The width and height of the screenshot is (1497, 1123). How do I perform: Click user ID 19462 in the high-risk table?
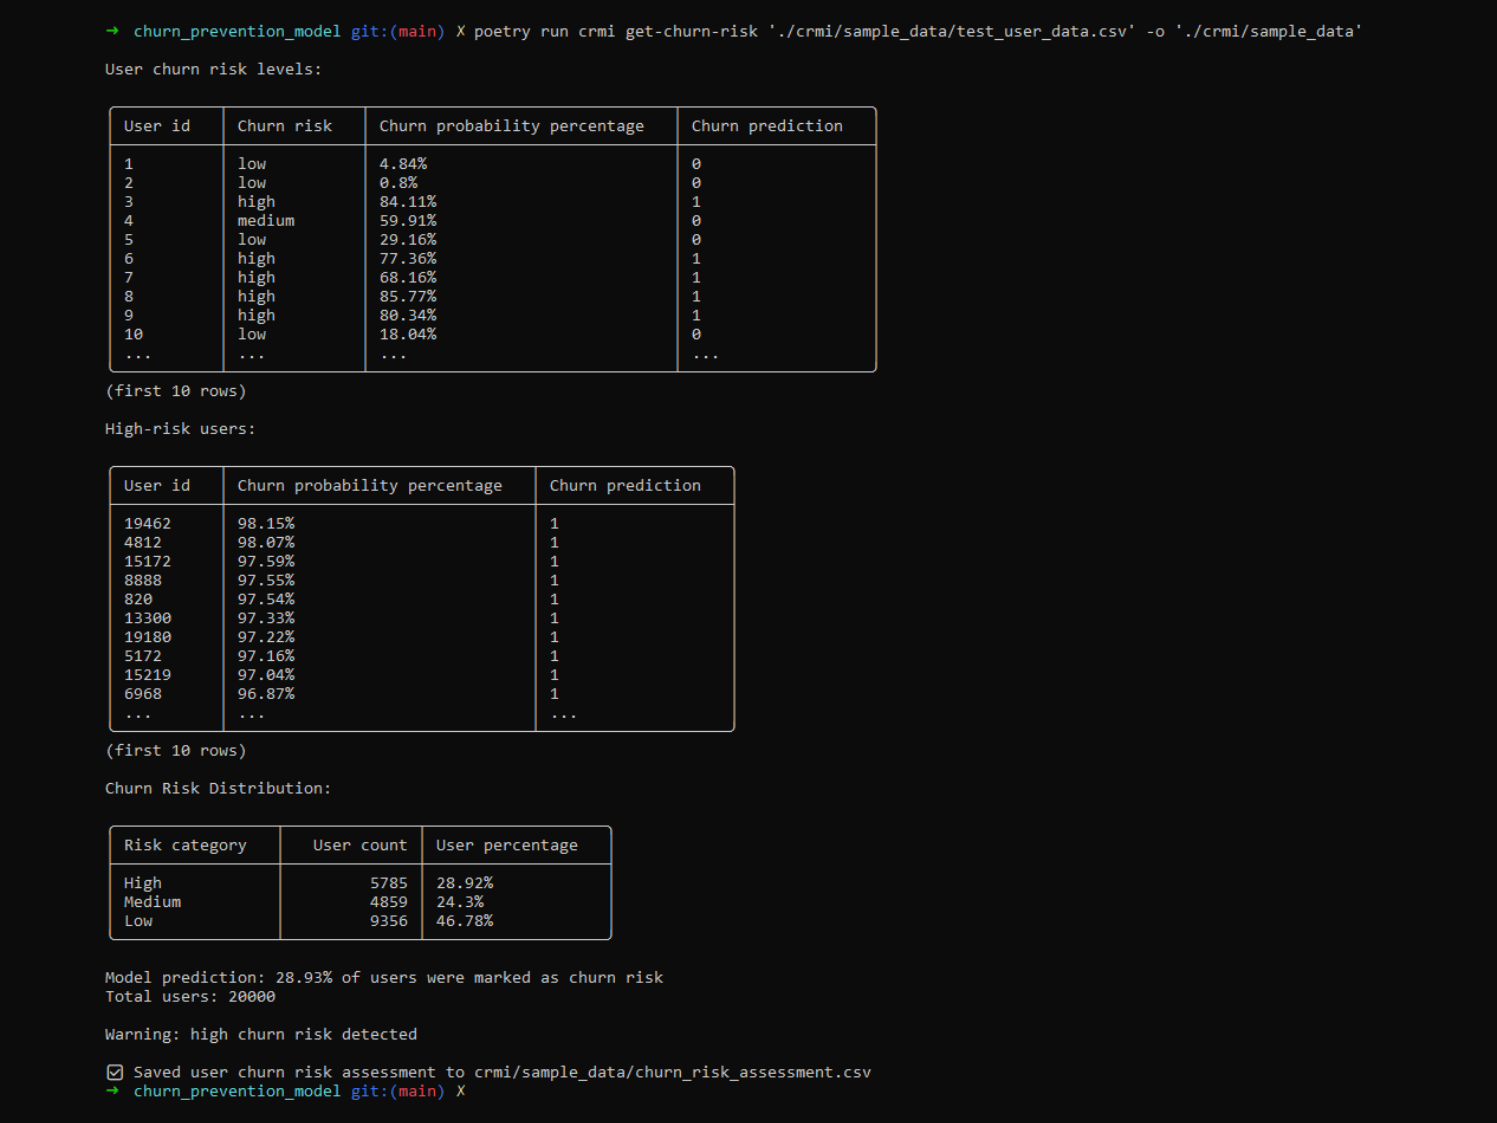(147, 523)
